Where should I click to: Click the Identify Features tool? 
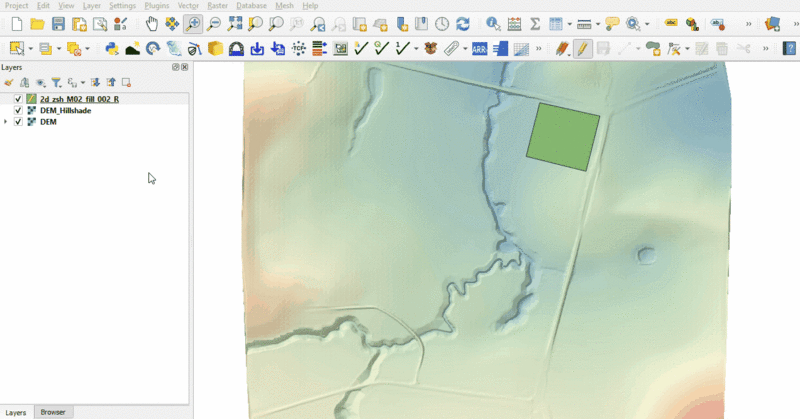pos(493,23)
